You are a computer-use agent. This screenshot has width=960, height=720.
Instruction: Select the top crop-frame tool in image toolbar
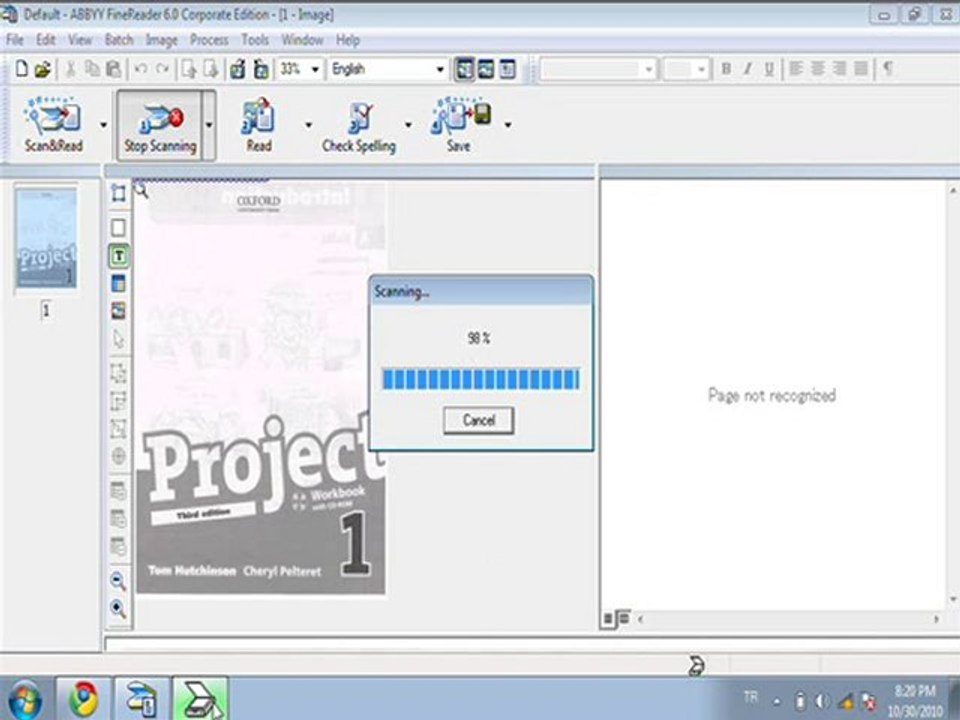(x=119, y=193)
